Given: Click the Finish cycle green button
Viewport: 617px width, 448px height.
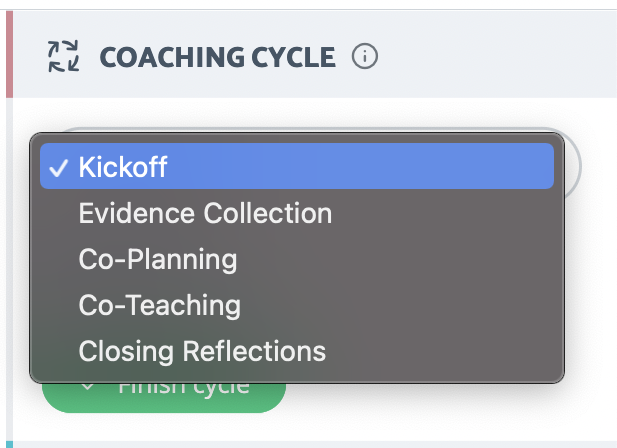Looking at the screenshot, I should (164, 397).
